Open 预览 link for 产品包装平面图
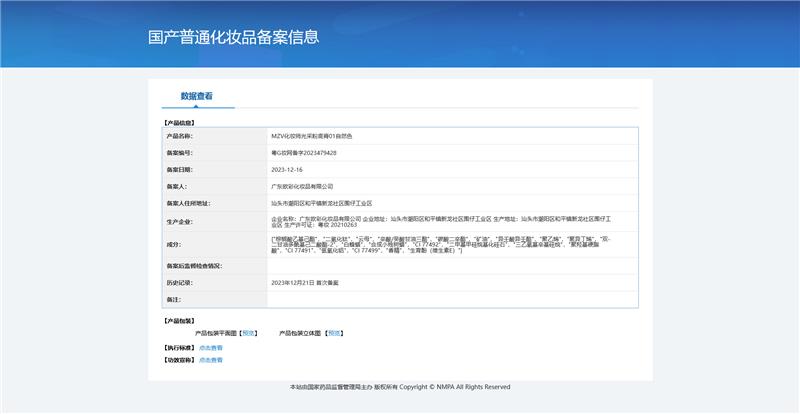Image resolution: width=800 pixels, height=414 pixels. pos(248,333)
